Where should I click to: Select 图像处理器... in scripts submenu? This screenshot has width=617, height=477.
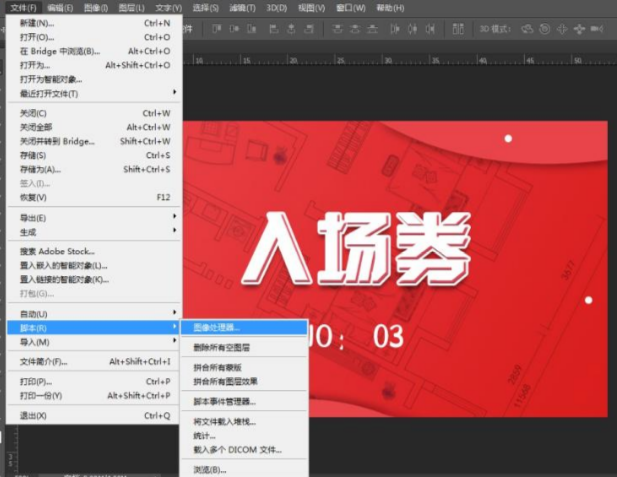pos(244,327)
